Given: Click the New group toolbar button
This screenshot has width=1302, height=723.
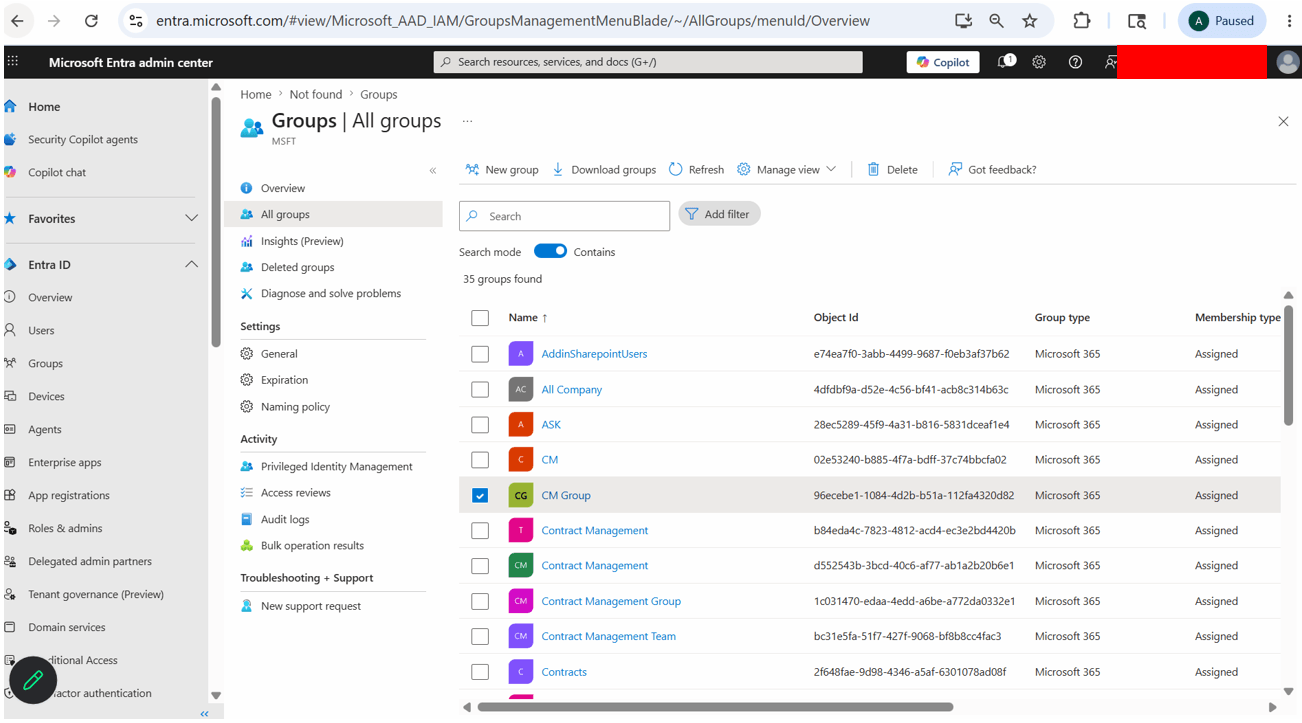Looking at the screenshot, I should pos(501,170).
